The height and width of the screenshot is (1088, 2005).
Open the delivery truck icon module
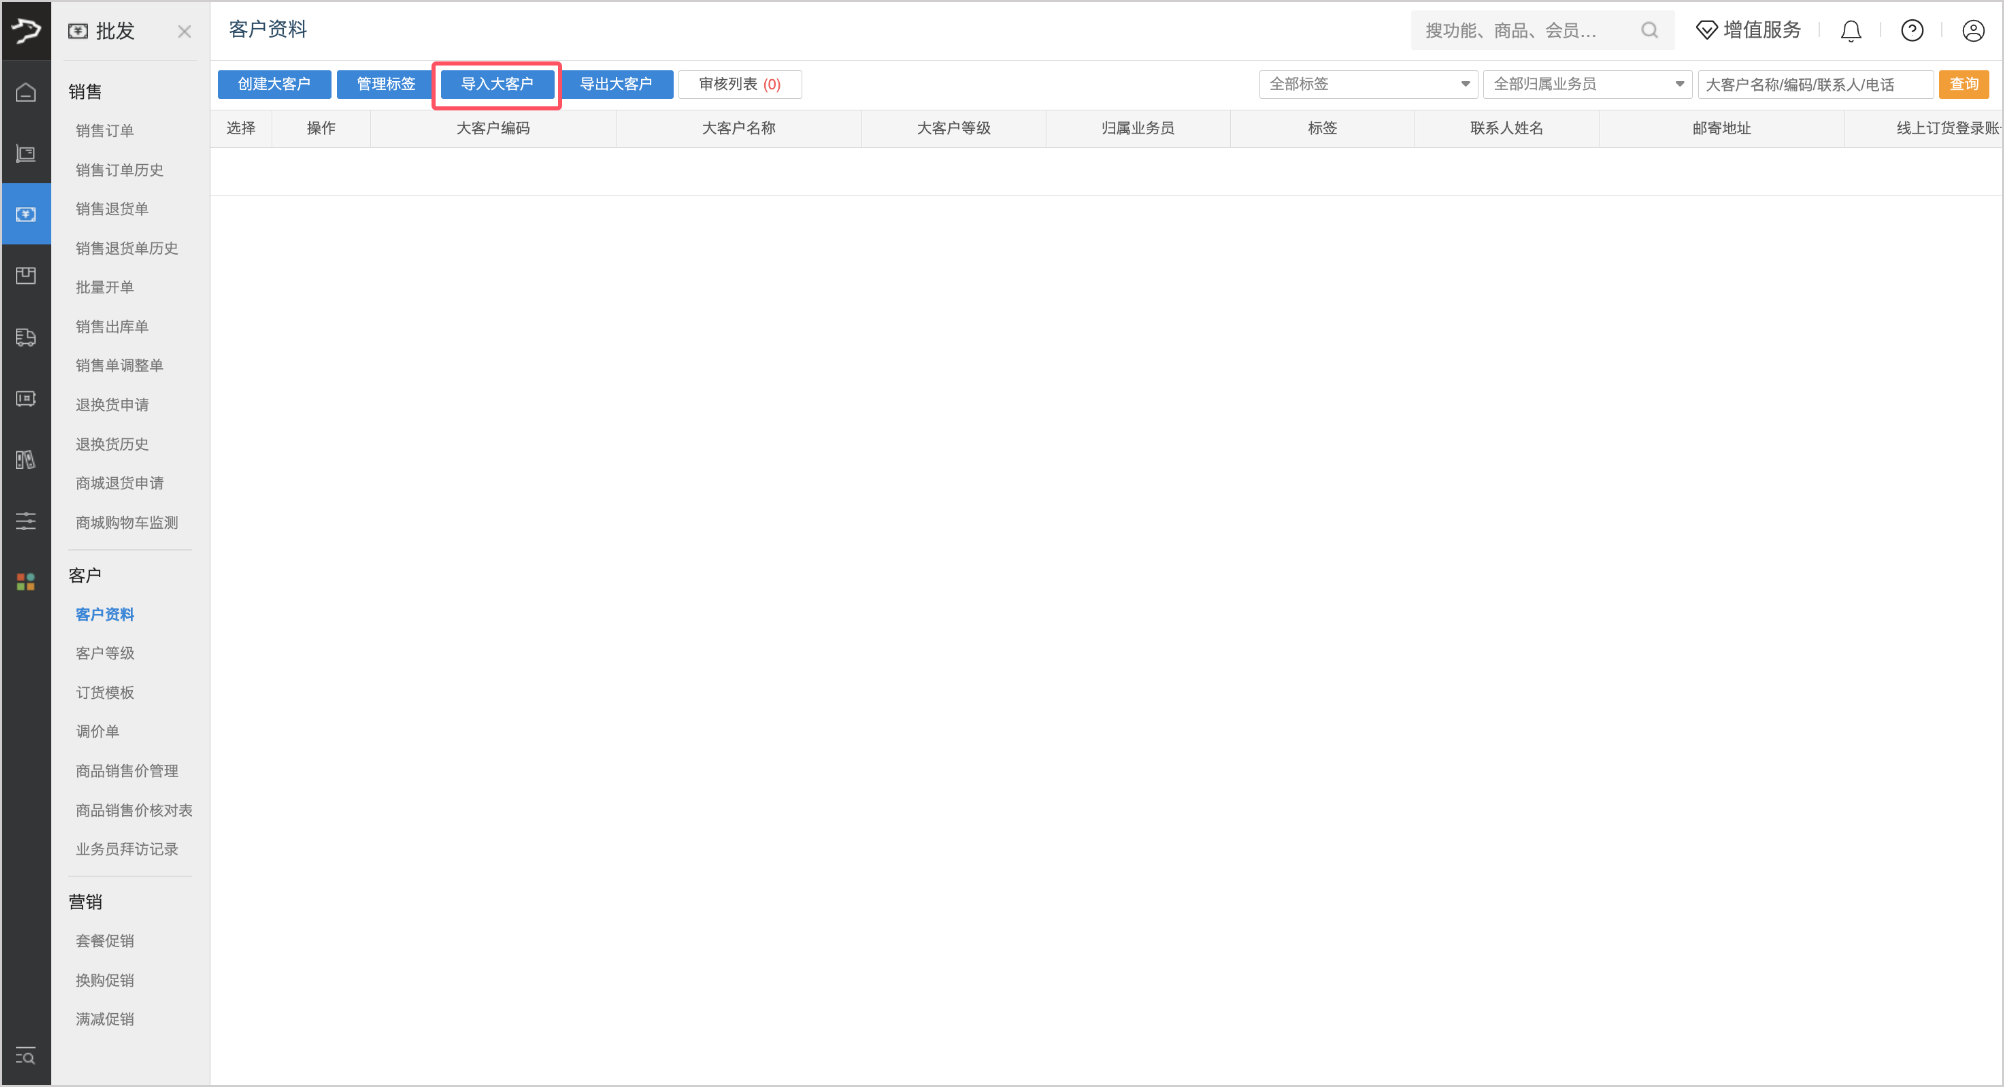(x=26, y=337)
